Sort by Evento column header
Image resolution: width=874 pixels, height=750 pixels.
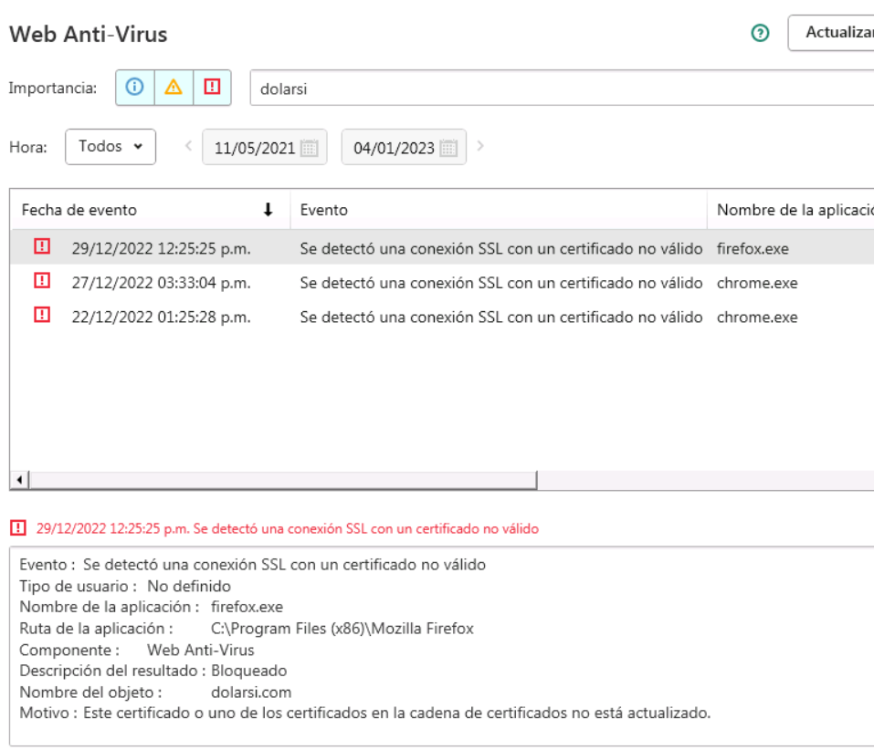(x=498, y=210)
